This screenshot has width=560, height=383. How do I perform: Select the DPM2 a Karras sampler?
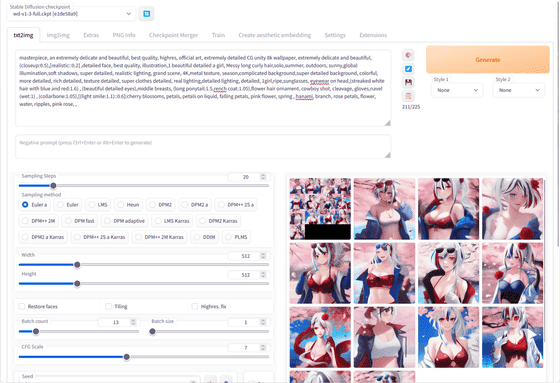pos(43,237)
